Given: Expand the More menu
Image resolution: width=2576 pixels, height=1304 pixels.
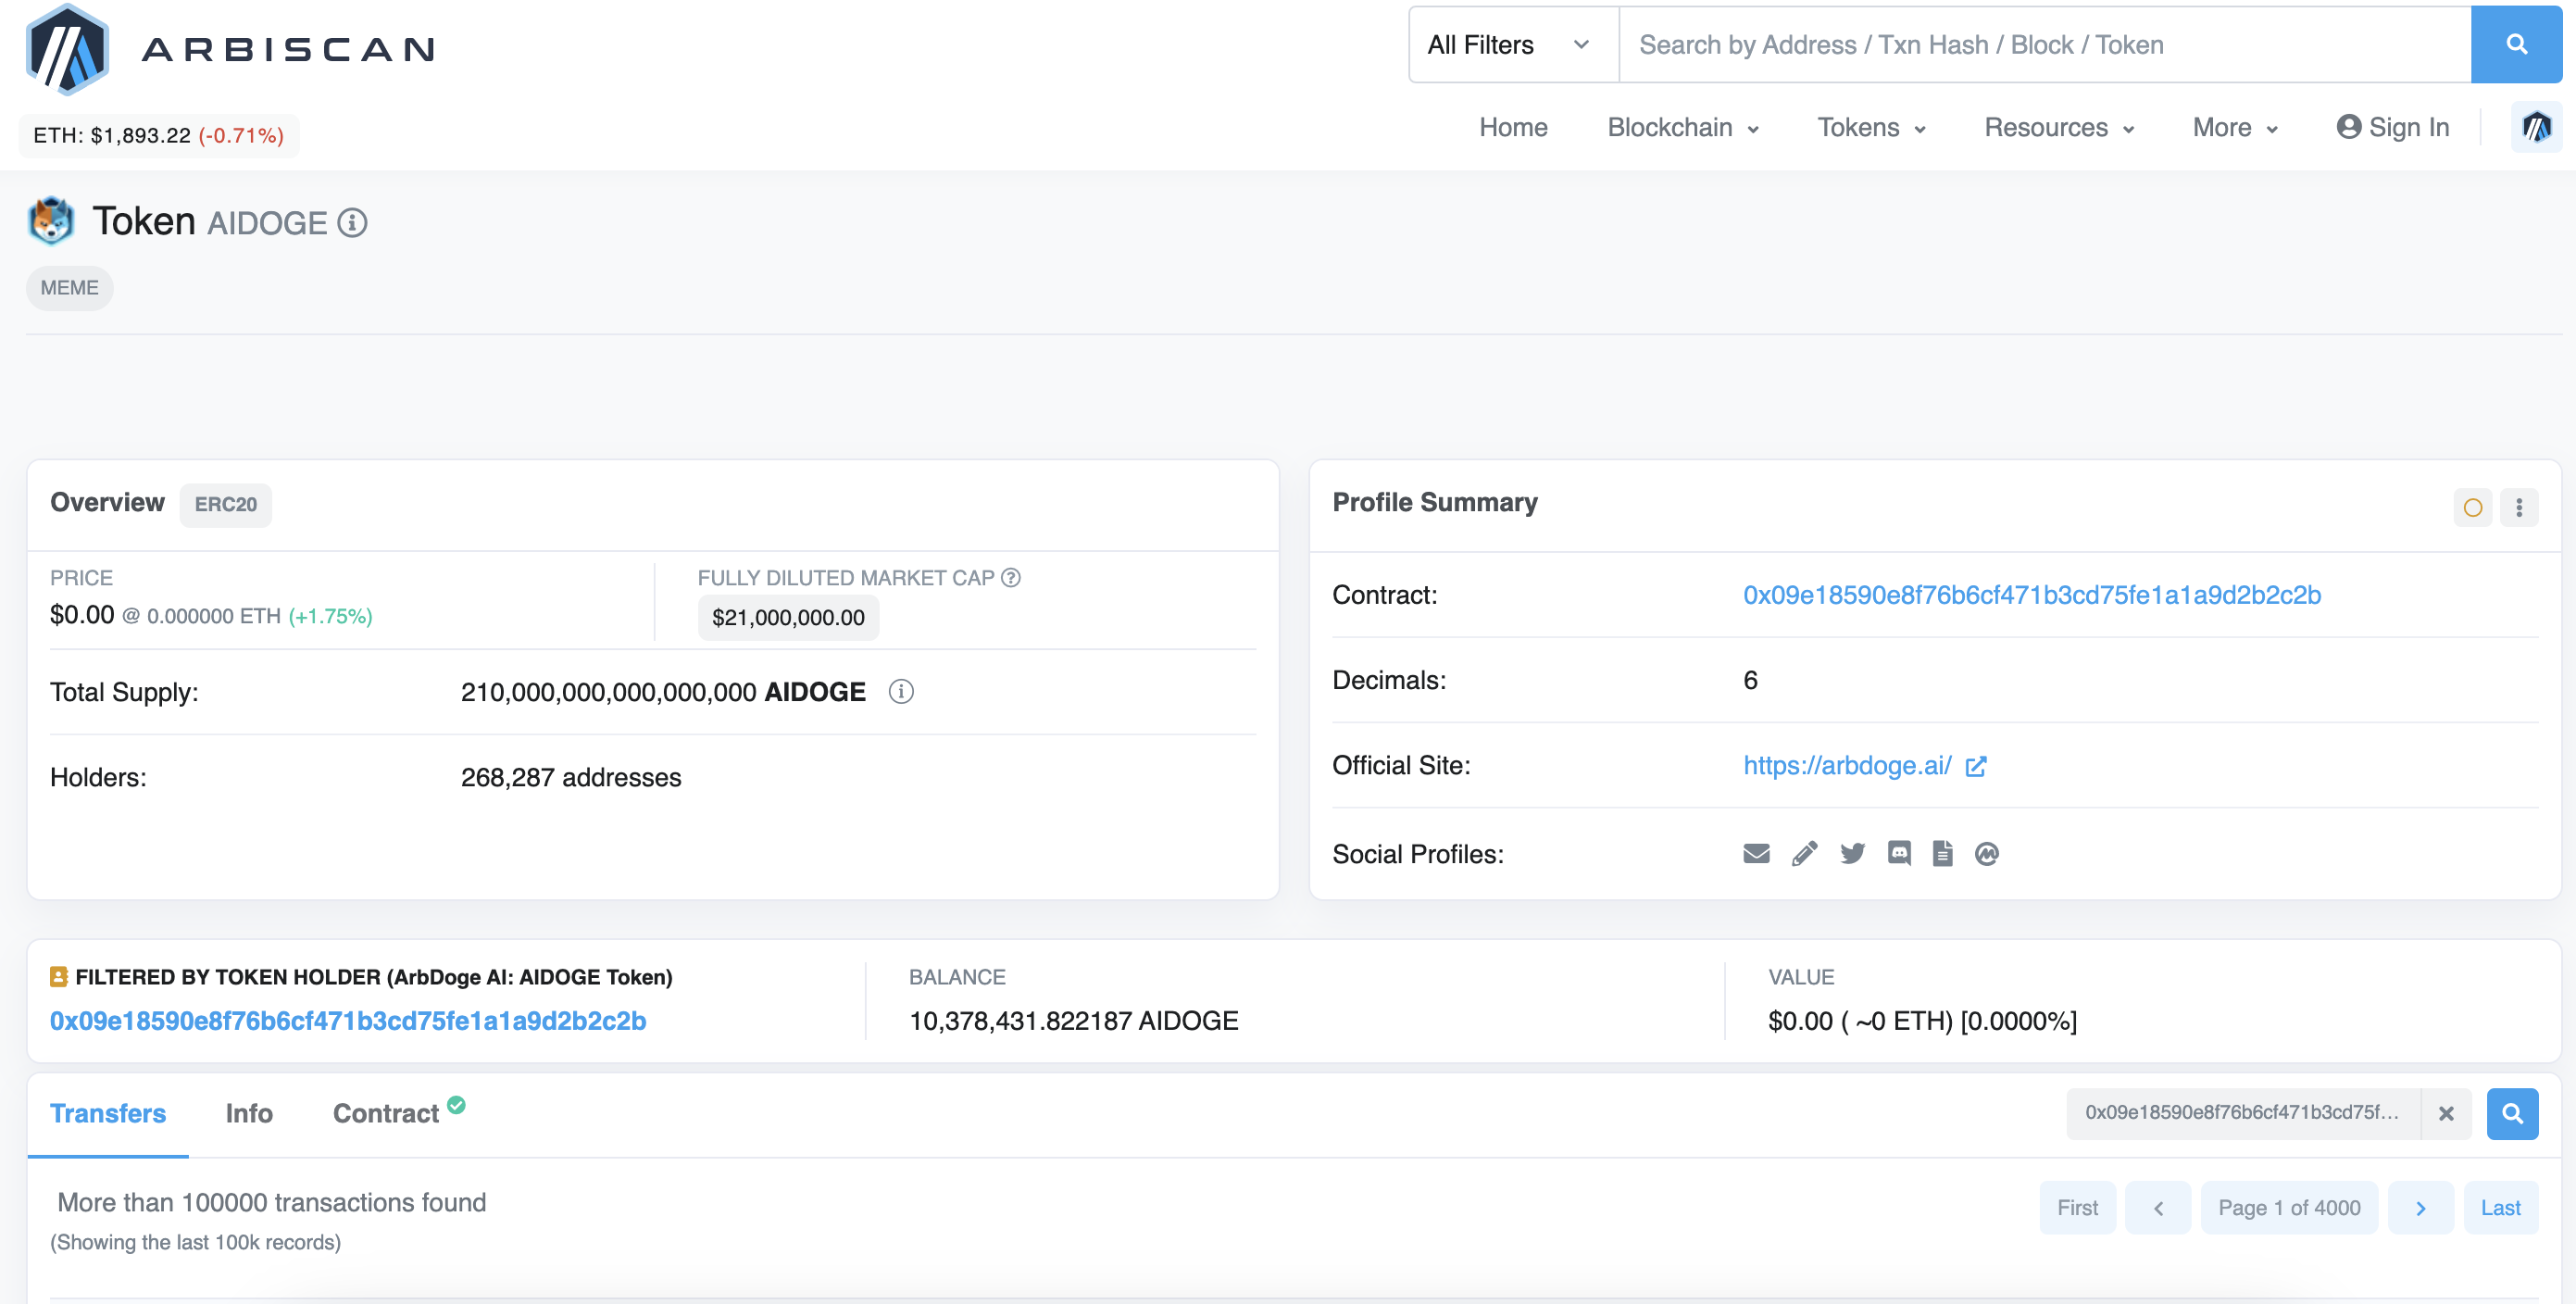Looking at the screenshot, I should point(2235,127).
